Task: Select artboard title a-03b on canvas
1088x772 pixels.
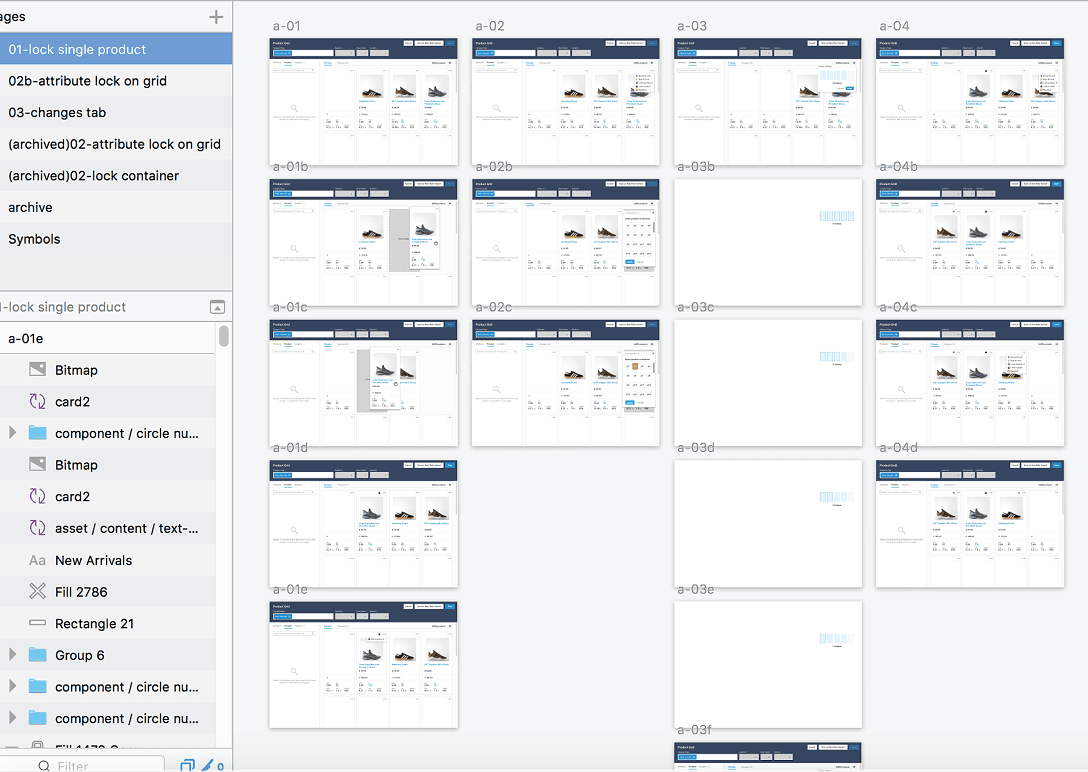Action: click(x=696, y=166)
